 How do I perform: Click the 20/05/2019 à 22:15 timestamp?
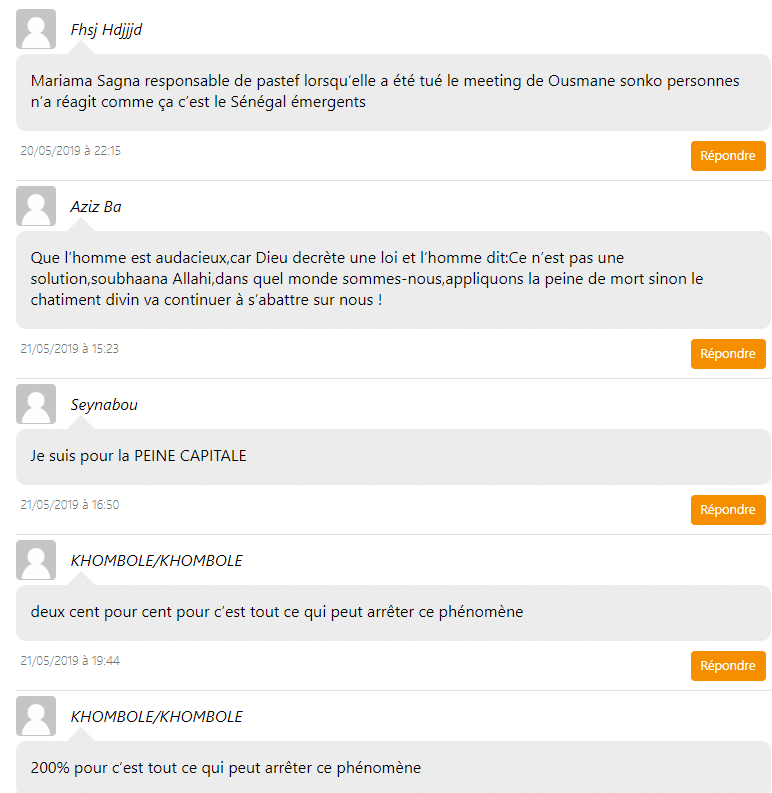(x=70, y=151)
